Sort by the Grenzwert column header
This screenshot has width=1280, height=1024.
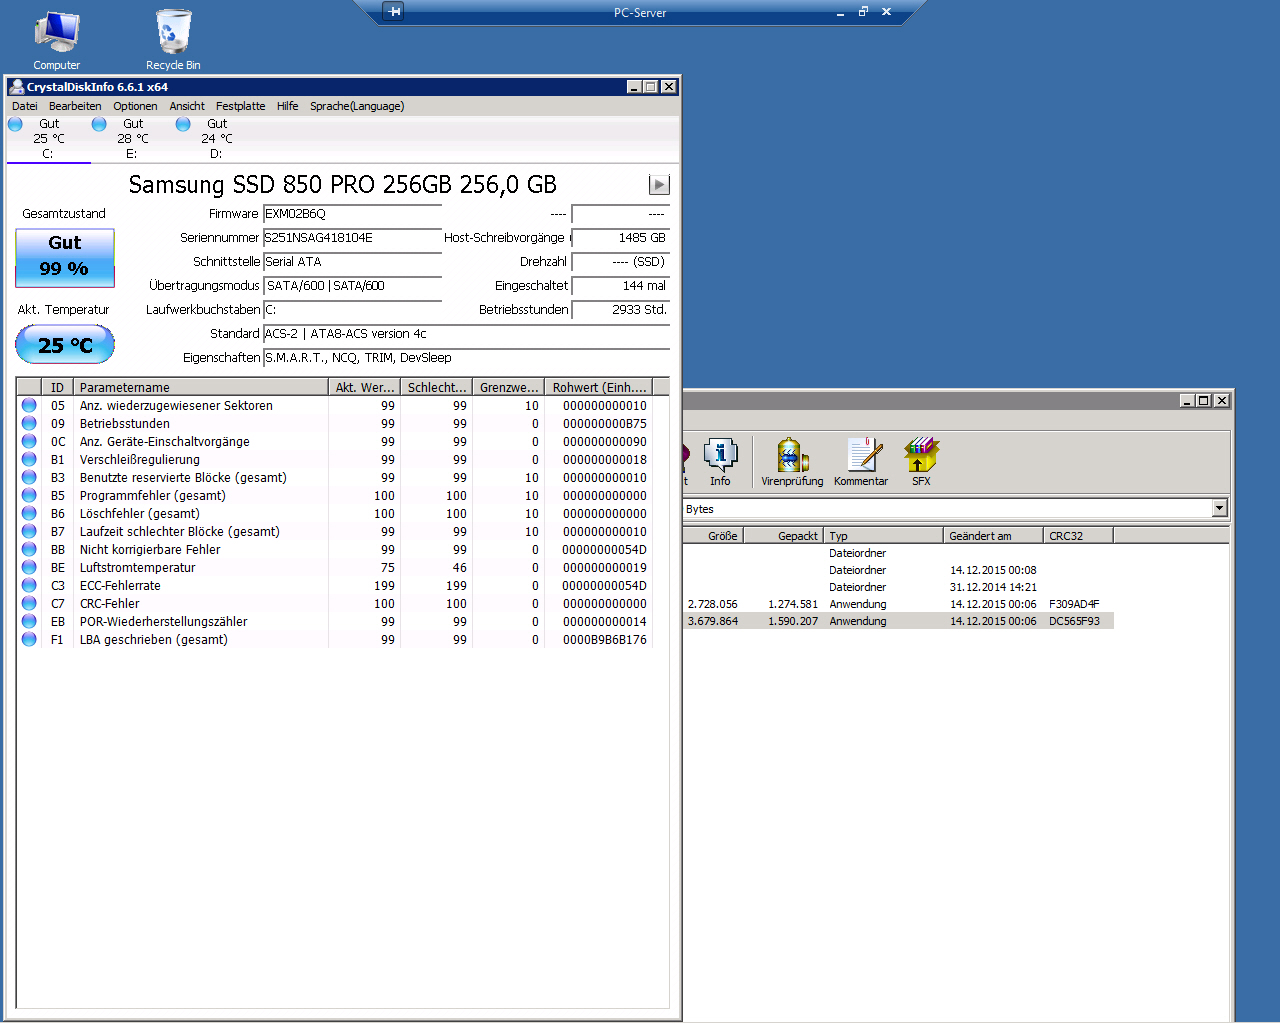pos(509,387)
